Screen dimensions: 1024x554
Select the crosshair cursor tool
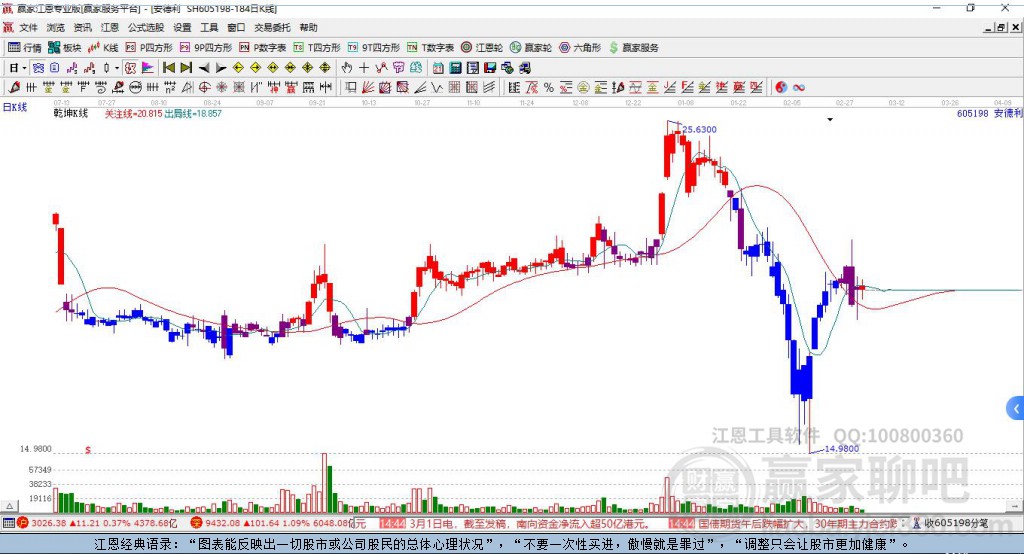click(364, 67)
